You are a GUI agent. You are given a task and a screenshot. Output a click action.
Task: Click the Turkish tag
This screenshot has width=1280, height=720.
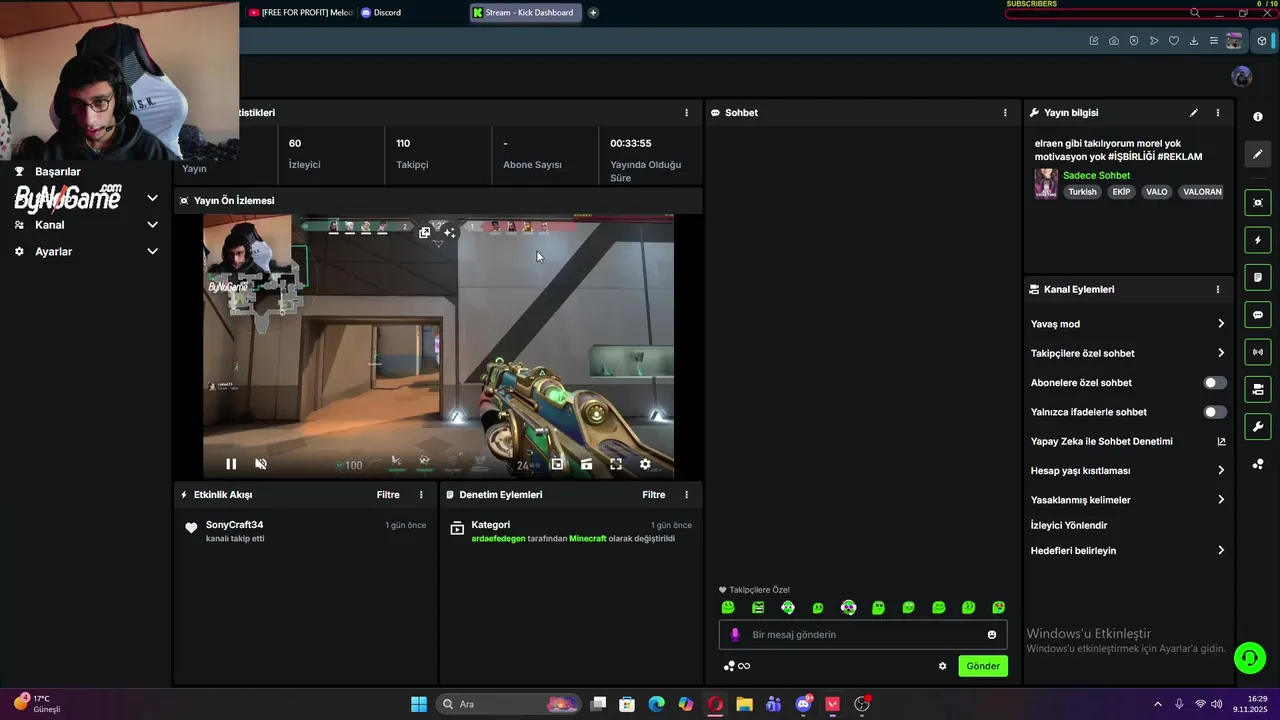pyautogui.click(x=1082, y=192)
